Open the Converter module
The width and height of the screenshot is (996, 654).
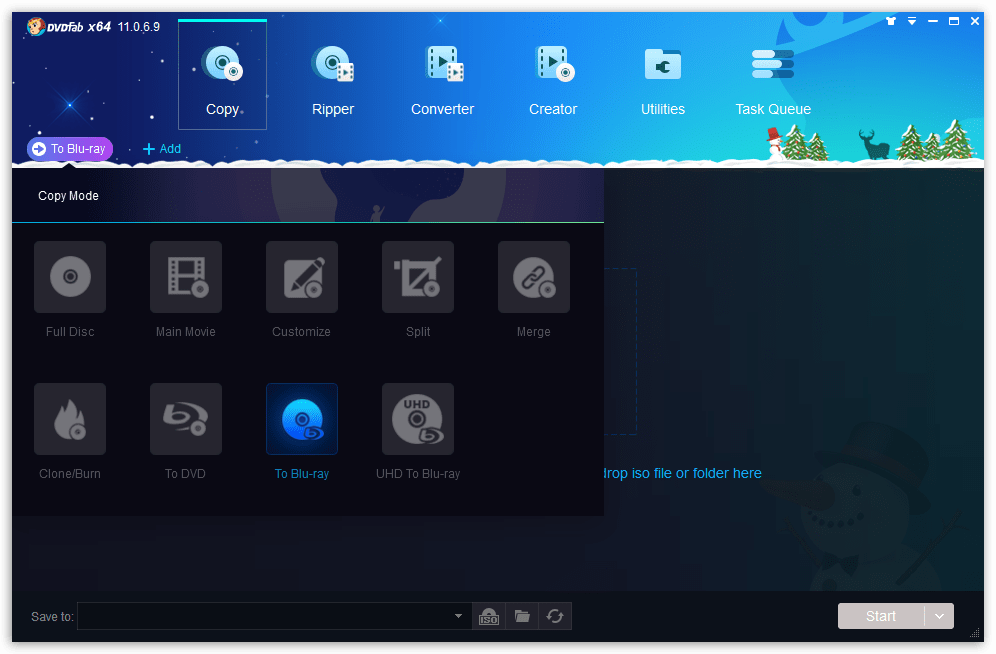(x=443, y=80)
